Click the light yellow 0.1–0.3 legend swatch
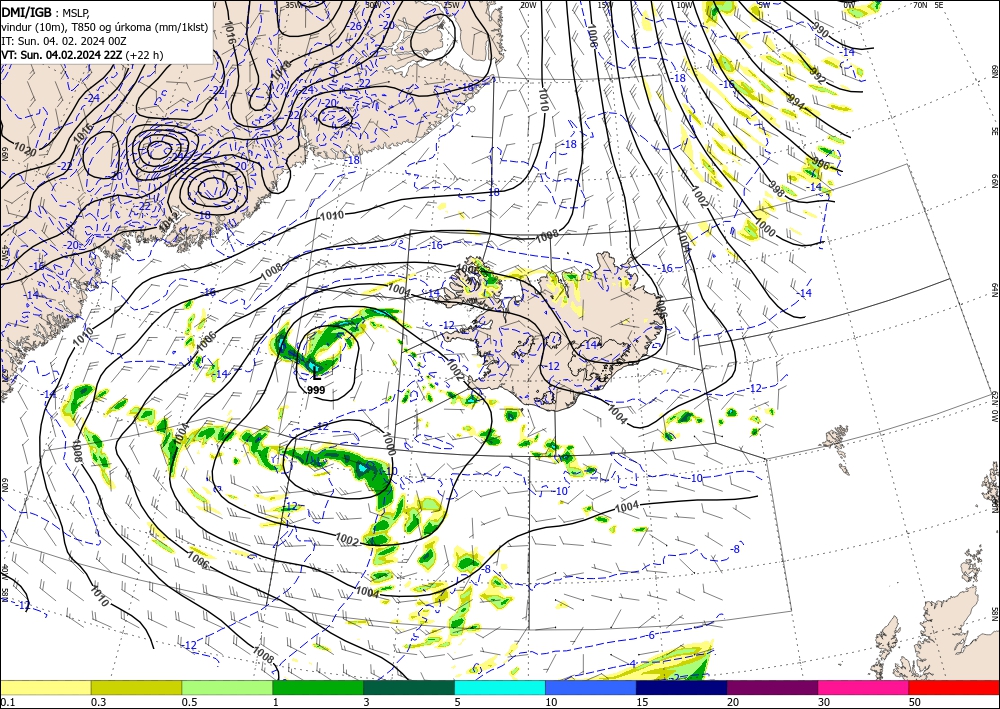Screen dimensions: 1000x709 [45, 687]
